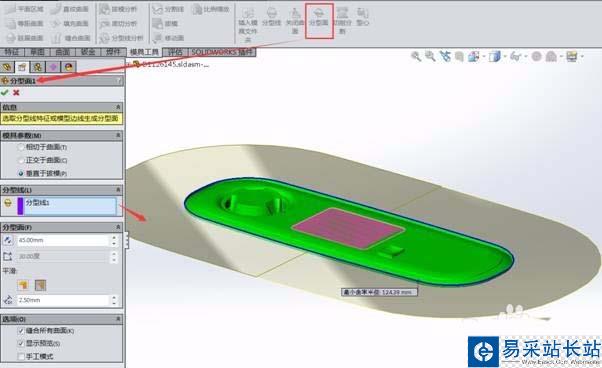
Task: Select radio 'Perpendicular to pull' (垂直于拔模)
Action: coord(21,173)
